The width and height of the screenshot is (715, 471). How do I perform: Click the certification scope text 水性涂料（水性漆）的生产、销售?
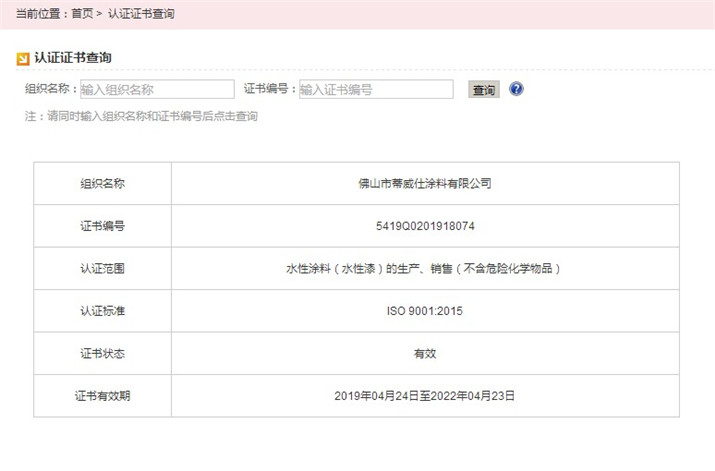(x=370, y=269)
